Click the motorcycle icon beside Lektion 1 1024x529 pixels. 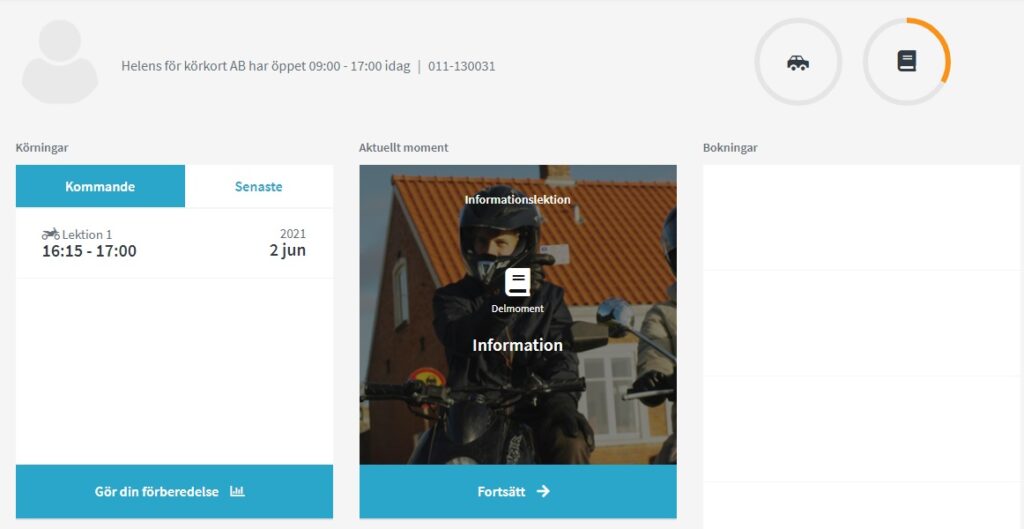(x=50, y=234)
